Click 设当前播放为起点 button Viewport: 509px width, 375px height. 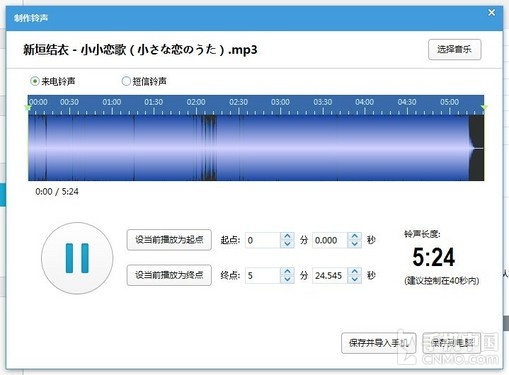(169, 240)
